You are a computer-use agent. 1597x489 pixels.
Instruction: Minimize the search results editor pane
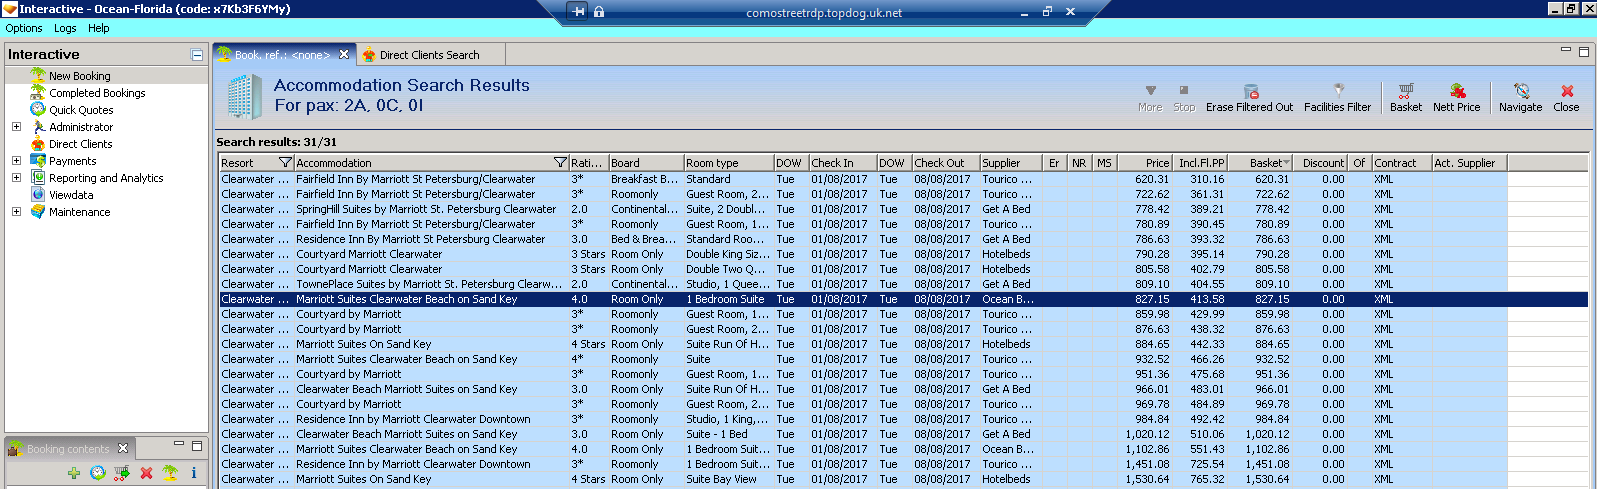tap(1566, 50)
